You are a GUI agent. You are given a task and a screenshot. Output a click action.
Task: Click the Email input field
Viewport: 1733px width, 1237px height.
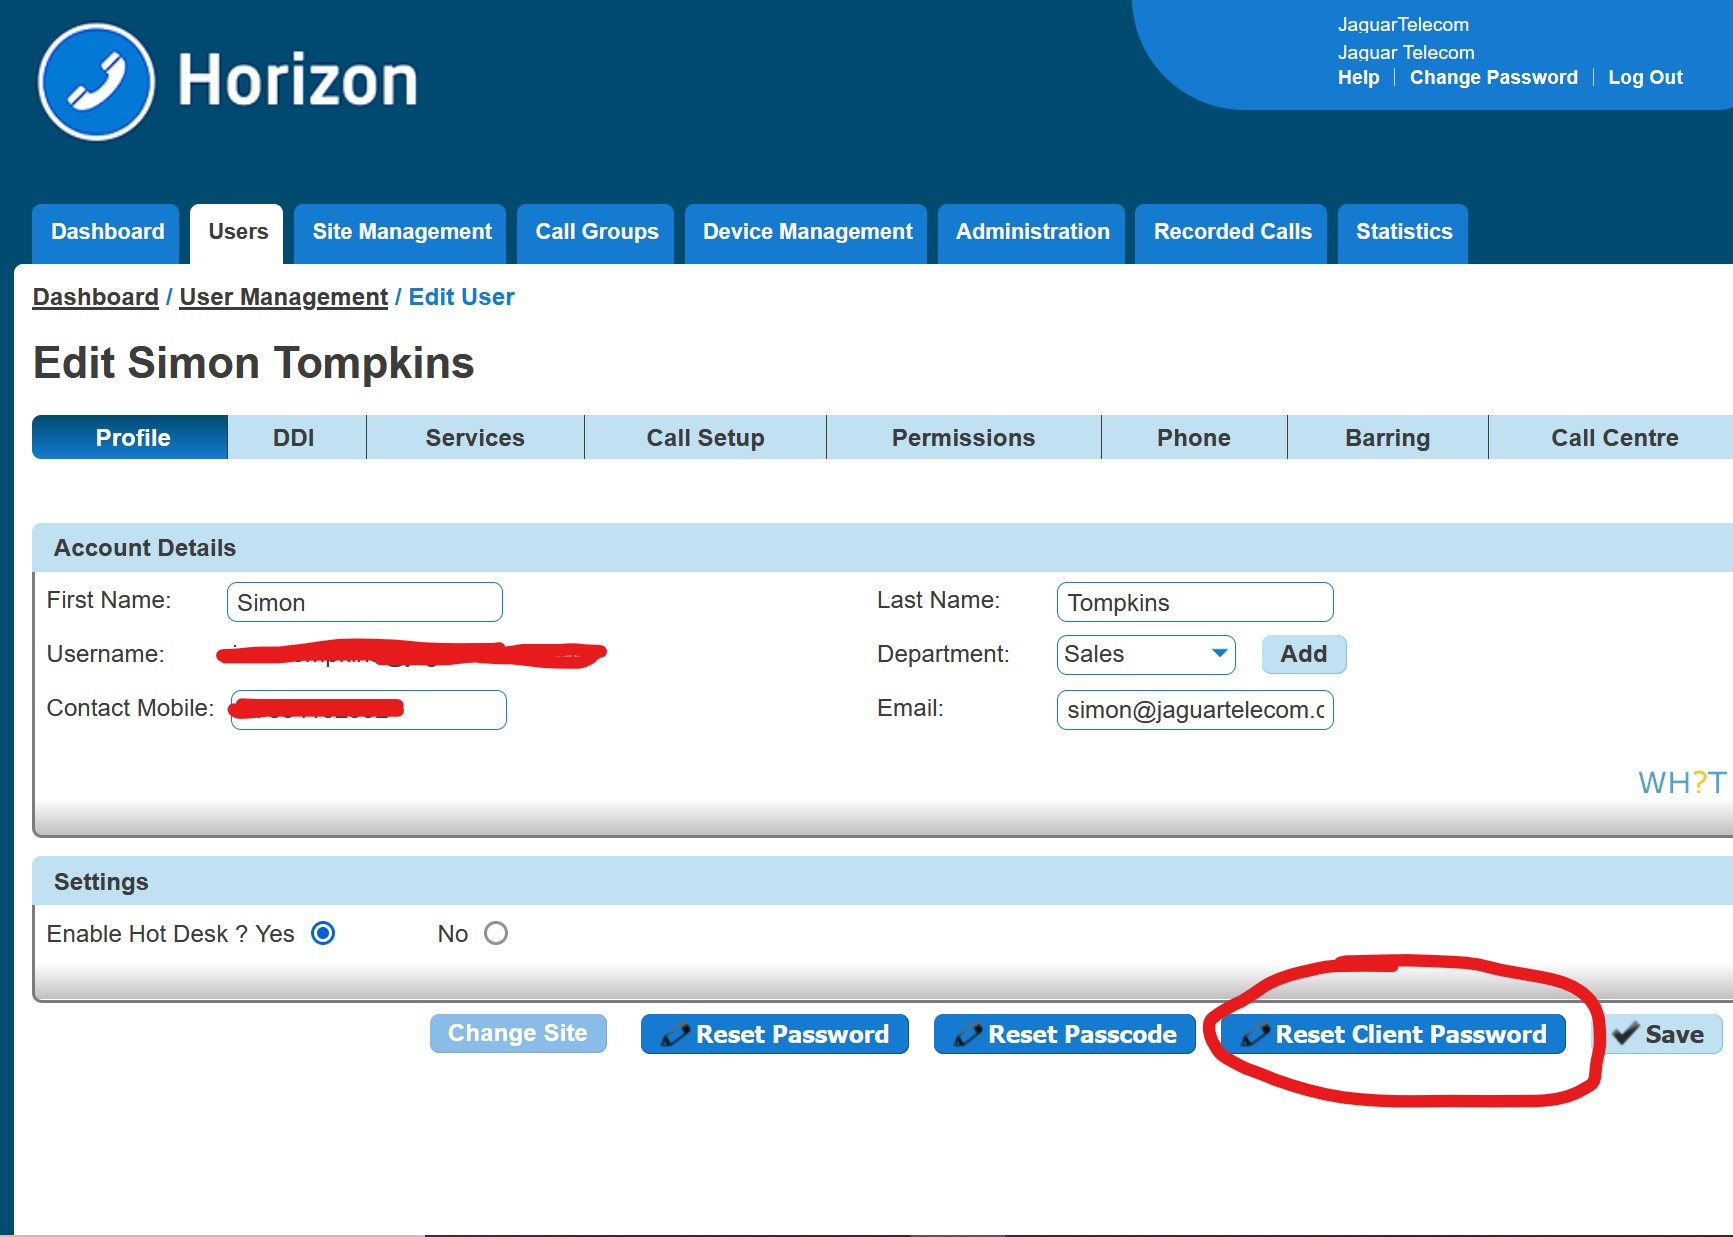click(1194, 710)
